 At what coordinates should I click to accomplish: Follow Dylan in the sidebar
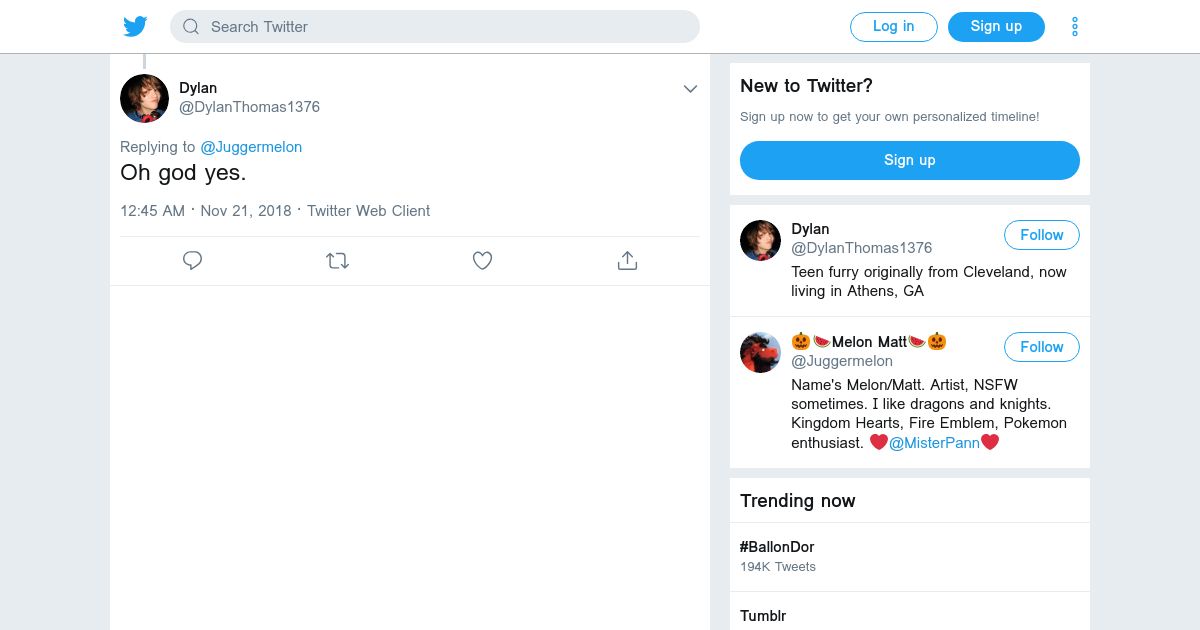[1041, 235]
